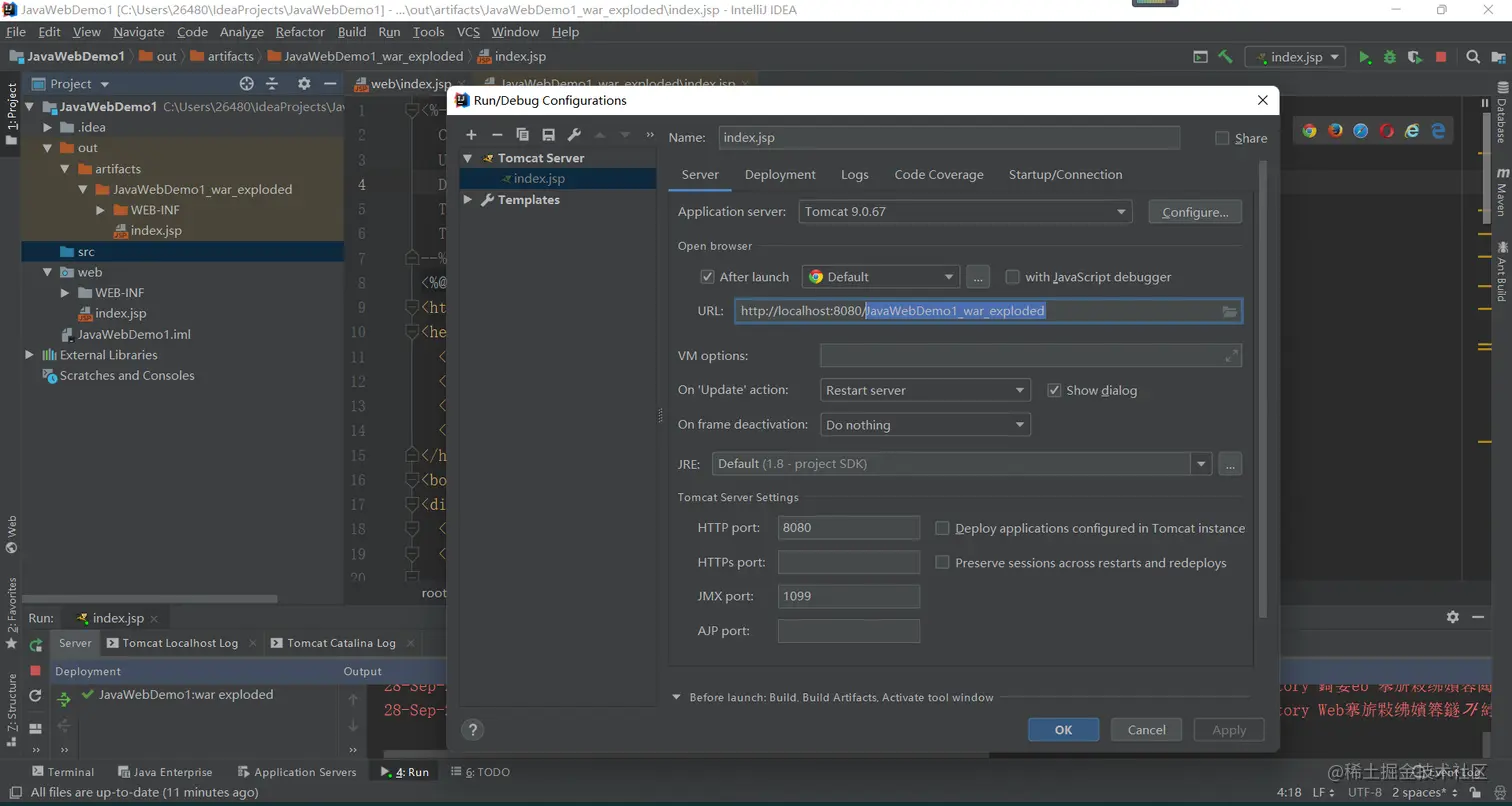Switch to the Deployment tab
Viewport: 1512px width, 806px height.
coord(780,174)
